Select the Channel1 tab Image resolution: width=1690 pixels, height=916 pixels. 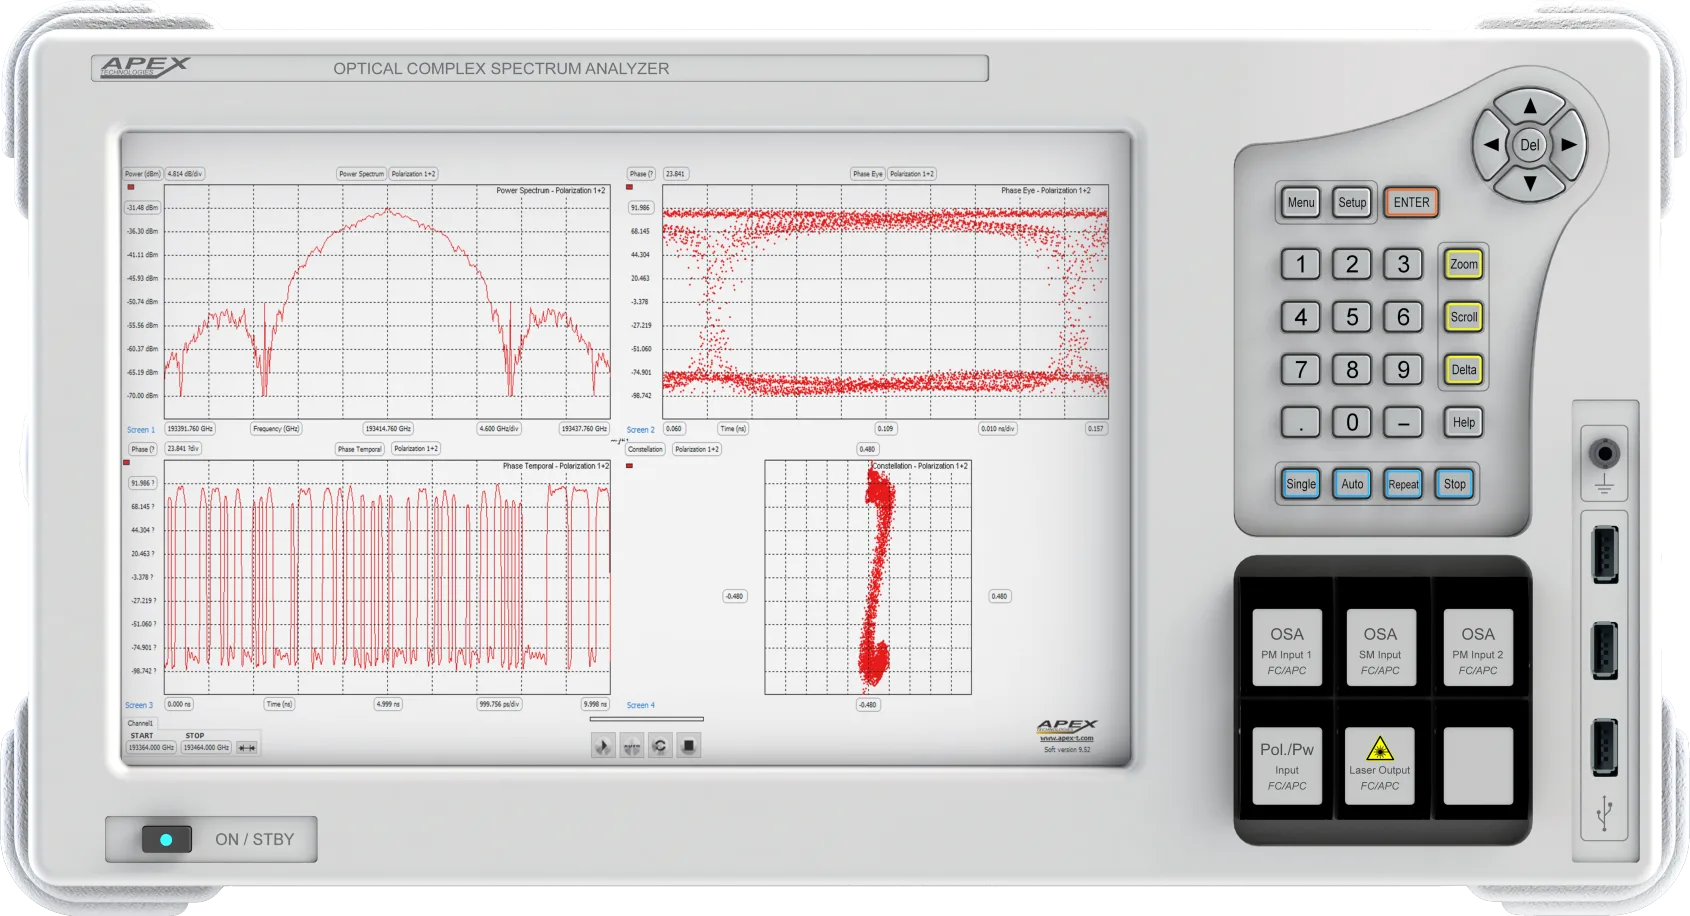140,723
